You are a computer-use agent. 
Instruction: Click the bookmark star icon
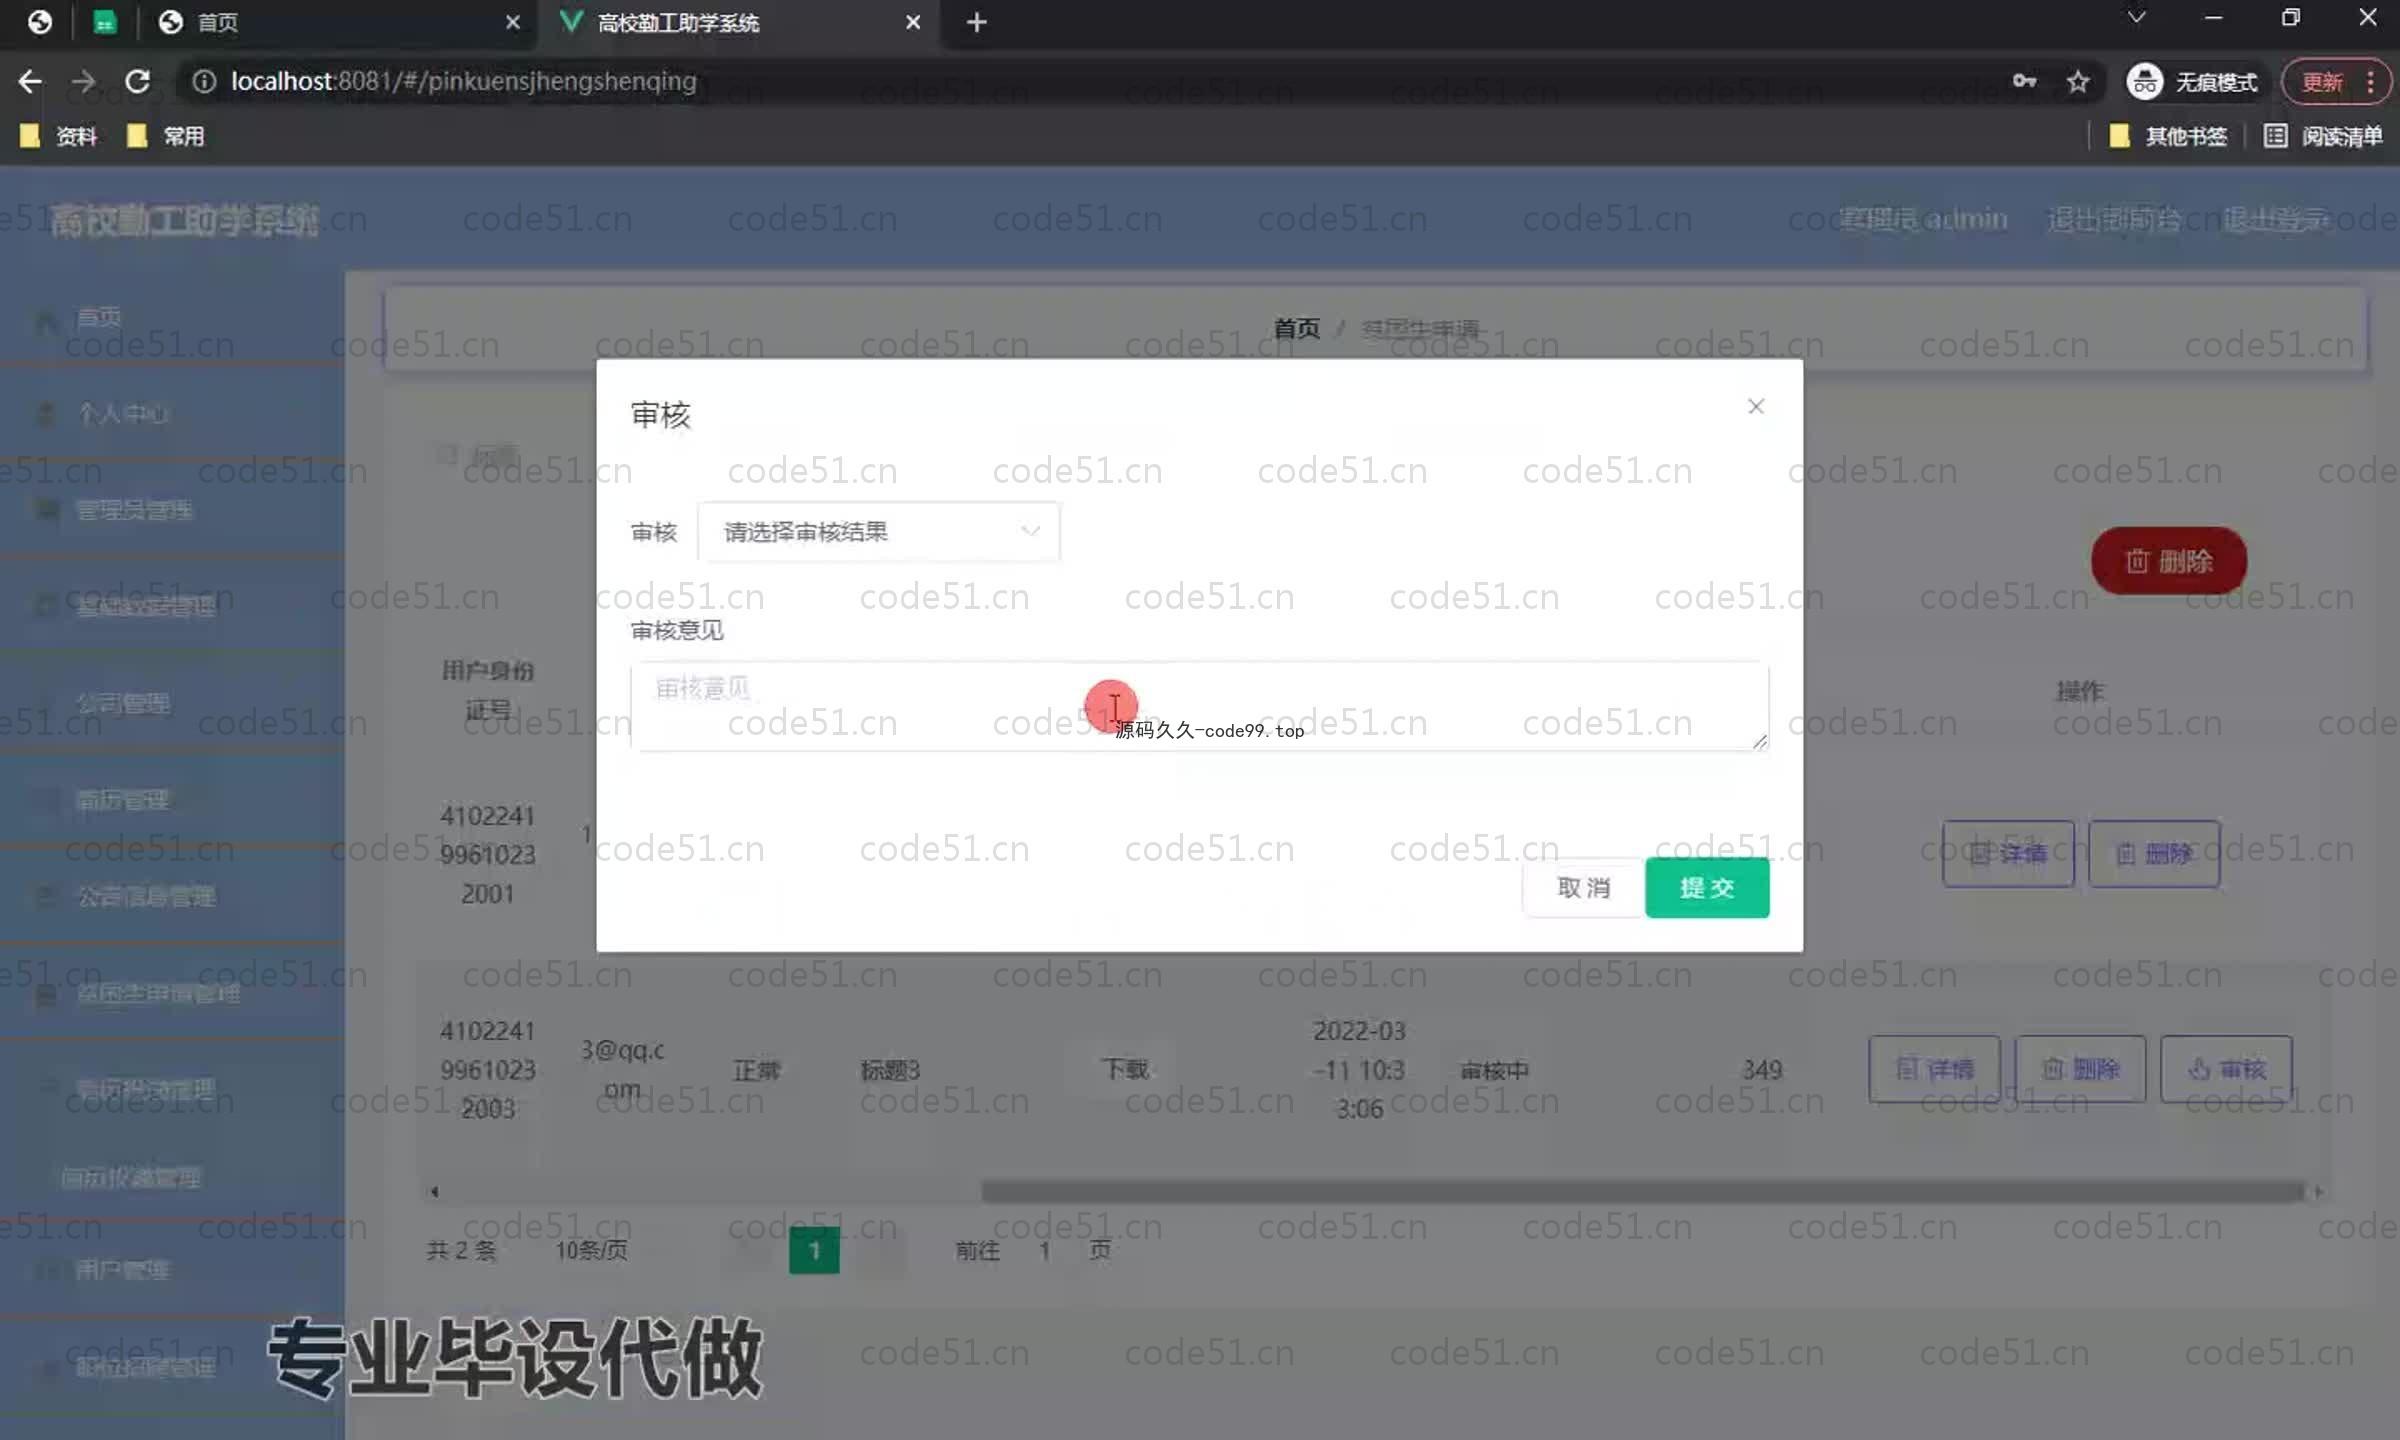click(x=2078, y=81)
